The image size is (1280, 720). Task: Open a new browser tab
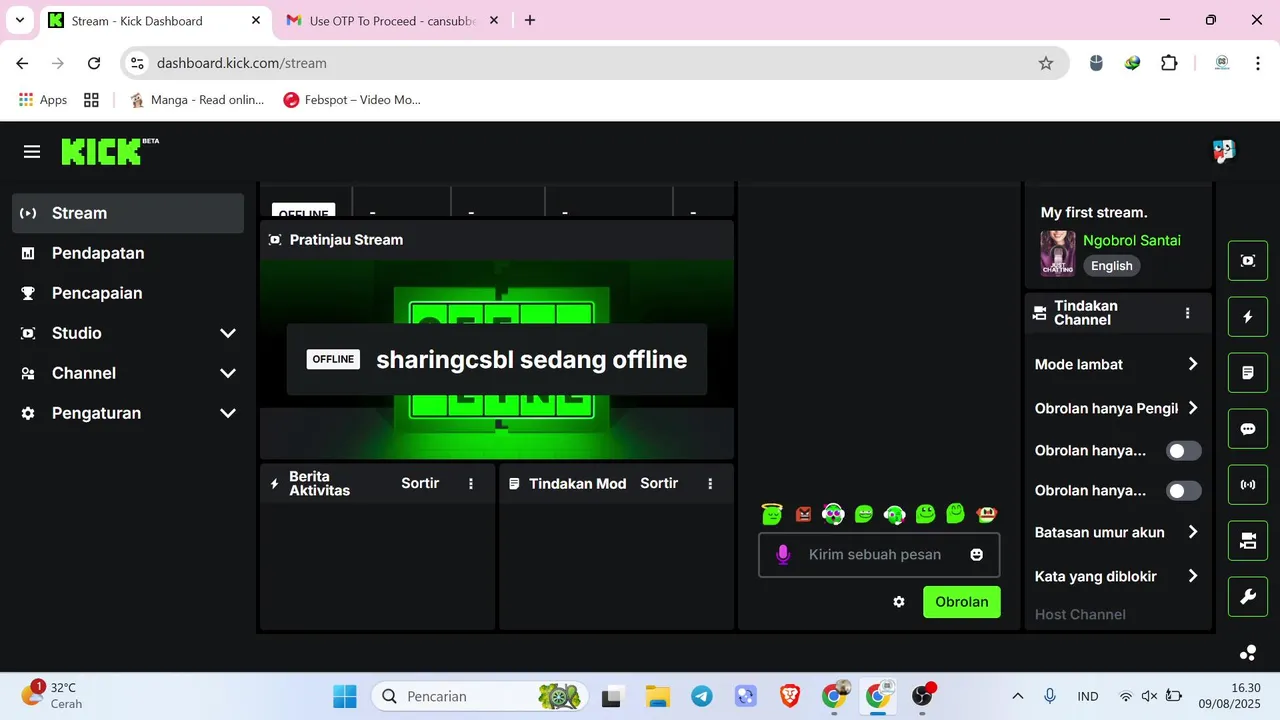530,20
